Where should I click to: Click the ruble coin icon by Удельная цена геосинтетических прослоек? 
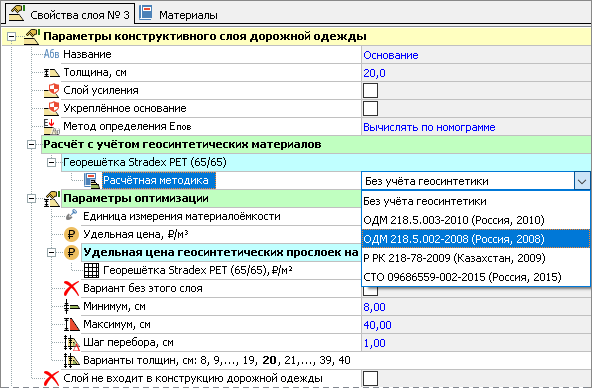pyautogui.click(x=71, y=253)
